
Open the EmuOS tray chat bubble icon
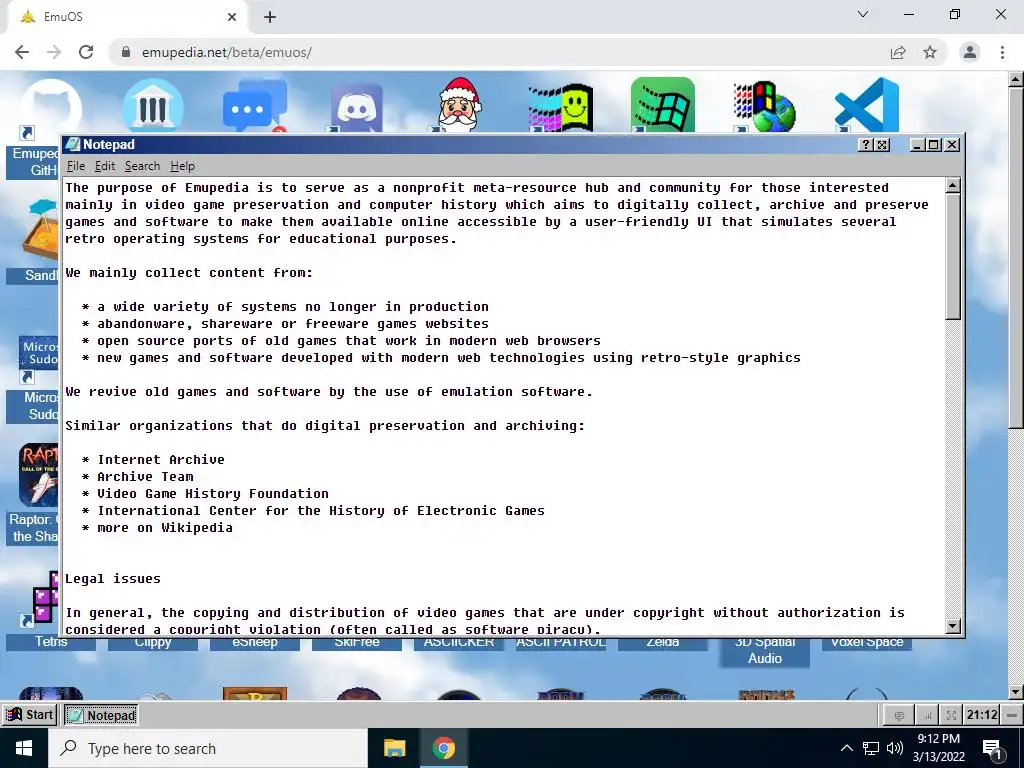click(899, 716)
